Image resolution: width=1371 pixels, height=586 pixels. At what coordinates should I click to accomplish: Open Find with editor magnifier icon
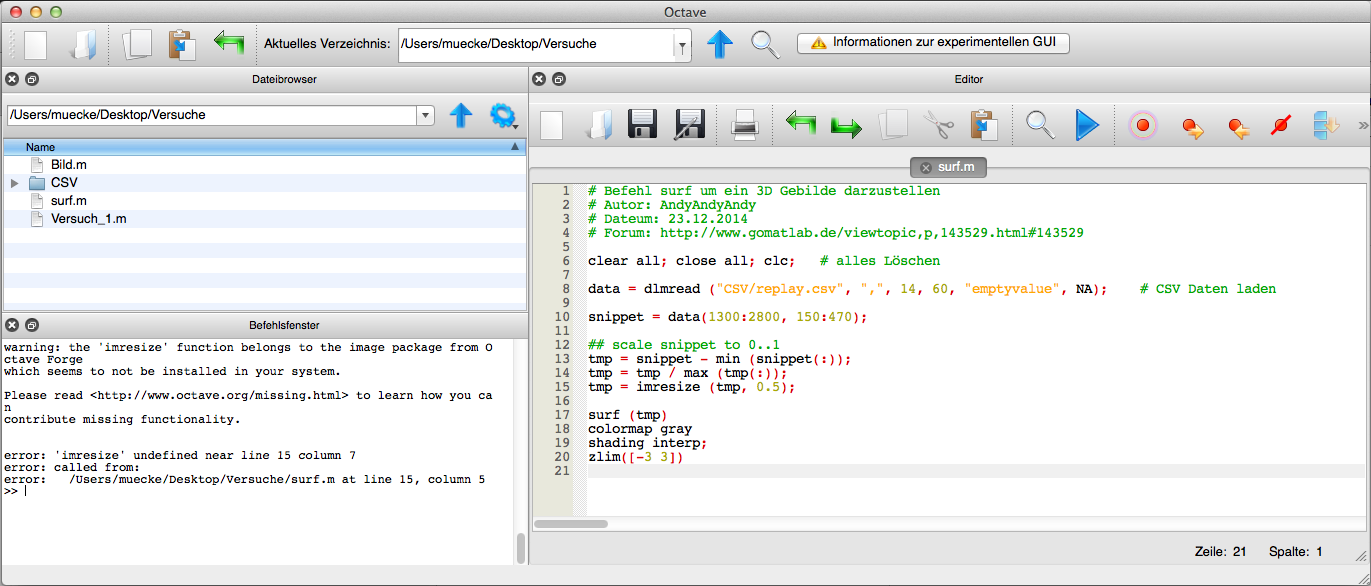point(1040,125)
